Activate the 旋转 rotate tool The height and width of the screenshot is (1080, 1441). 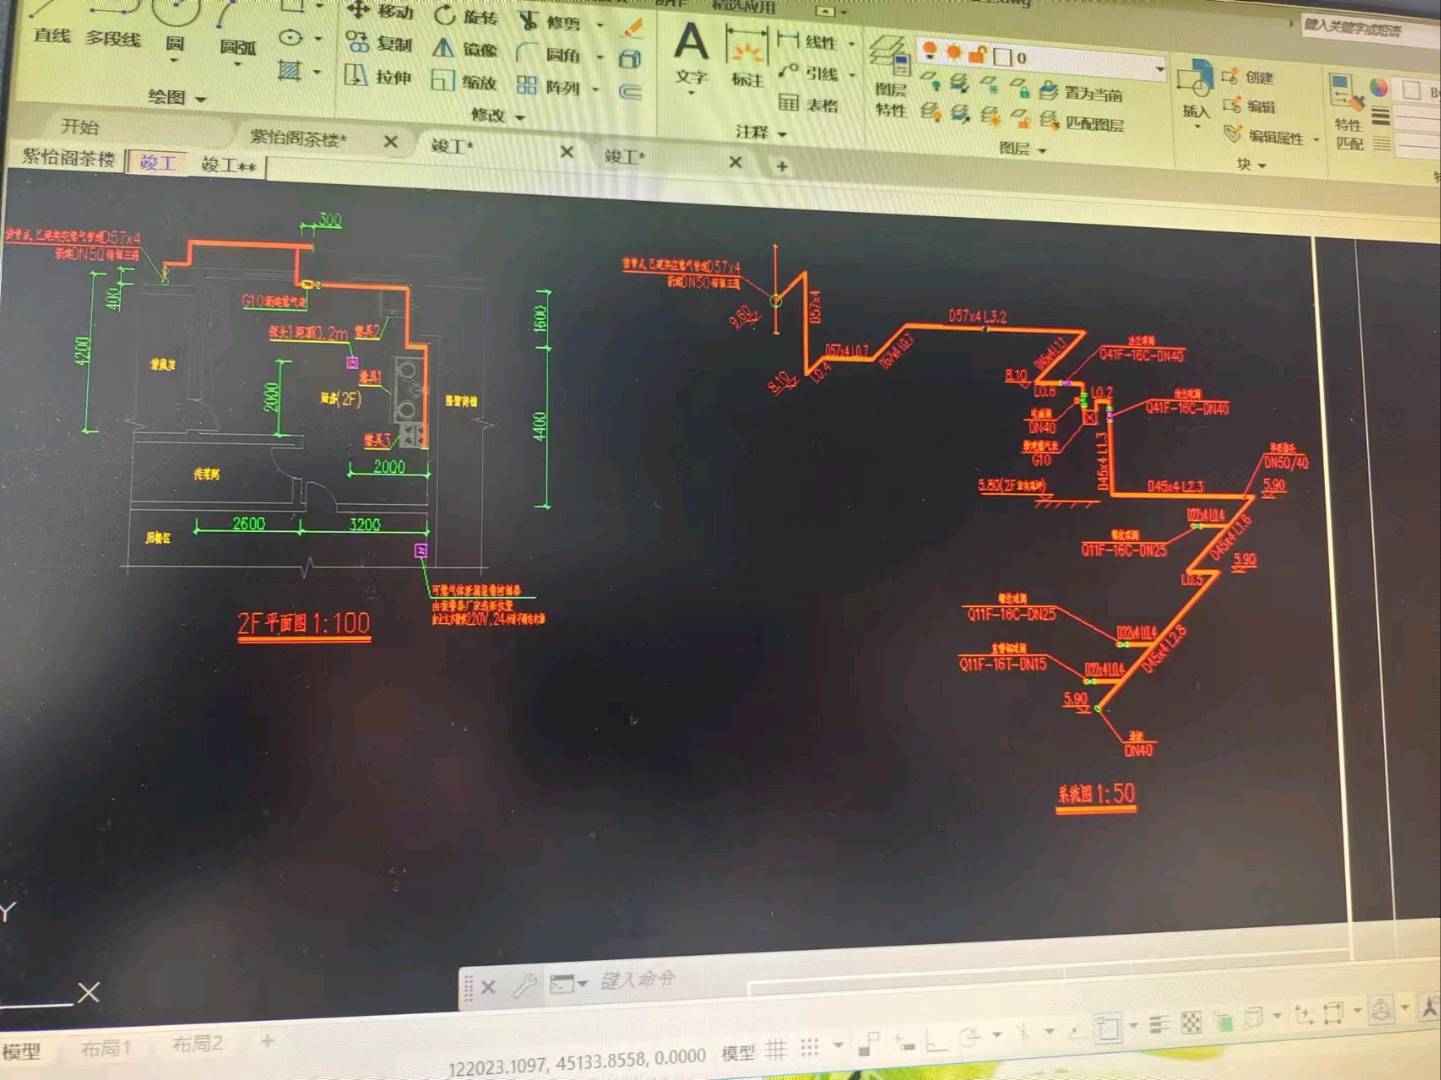pos(466,16)
